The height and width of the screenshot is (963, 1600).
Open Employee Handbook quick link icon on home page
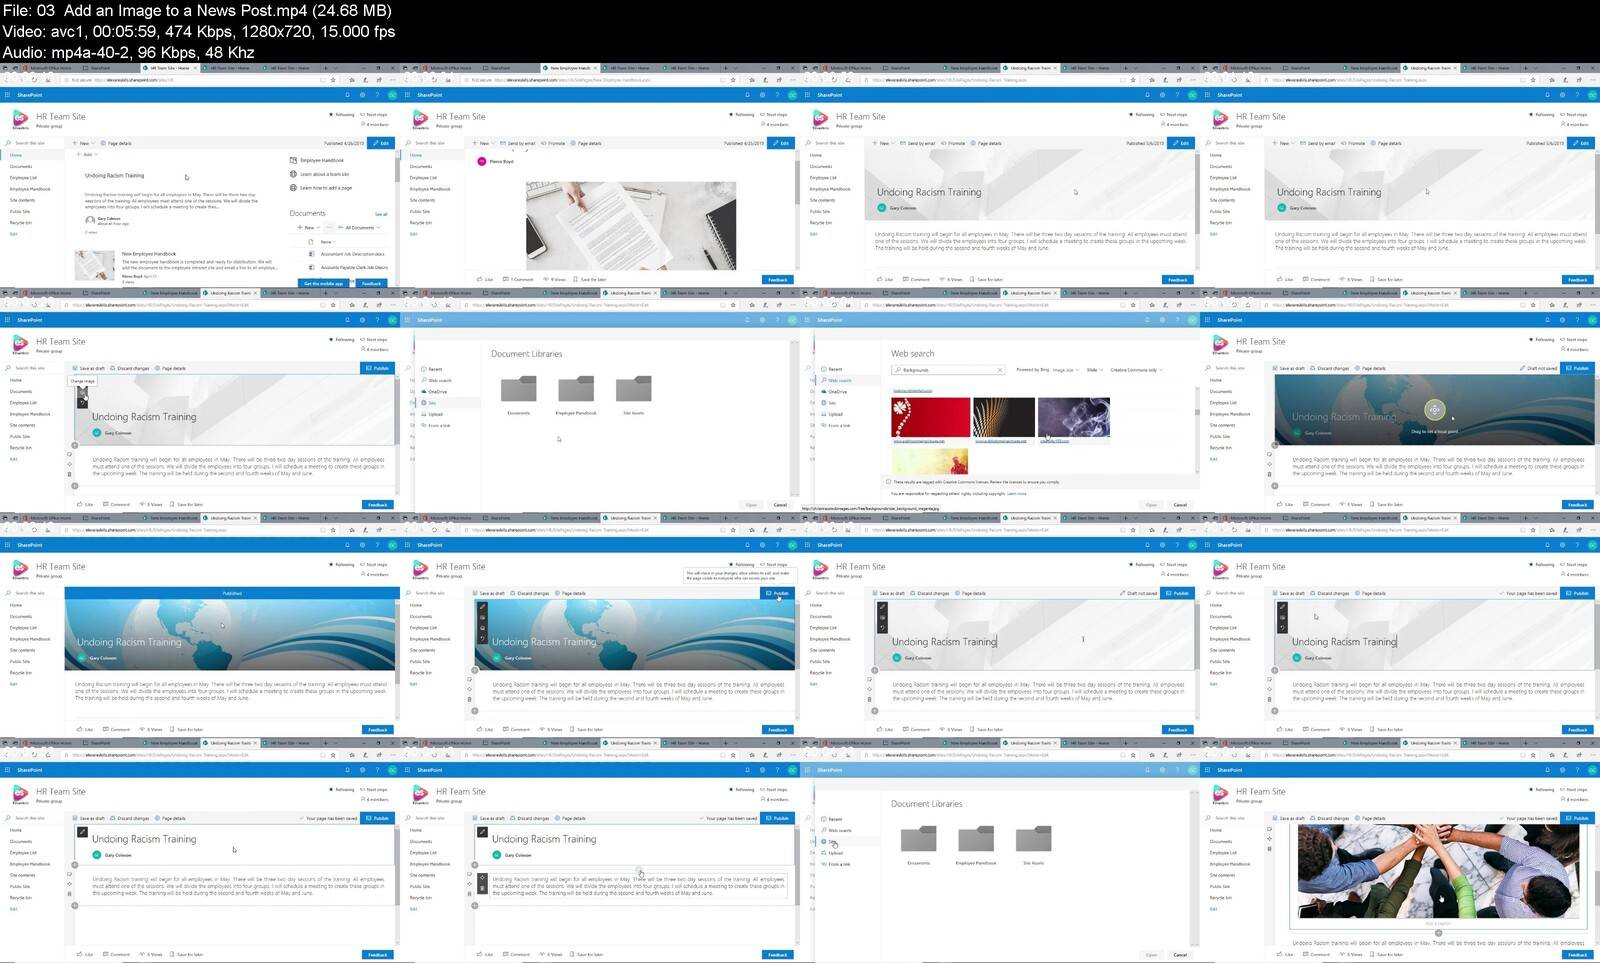coord(293,160)
